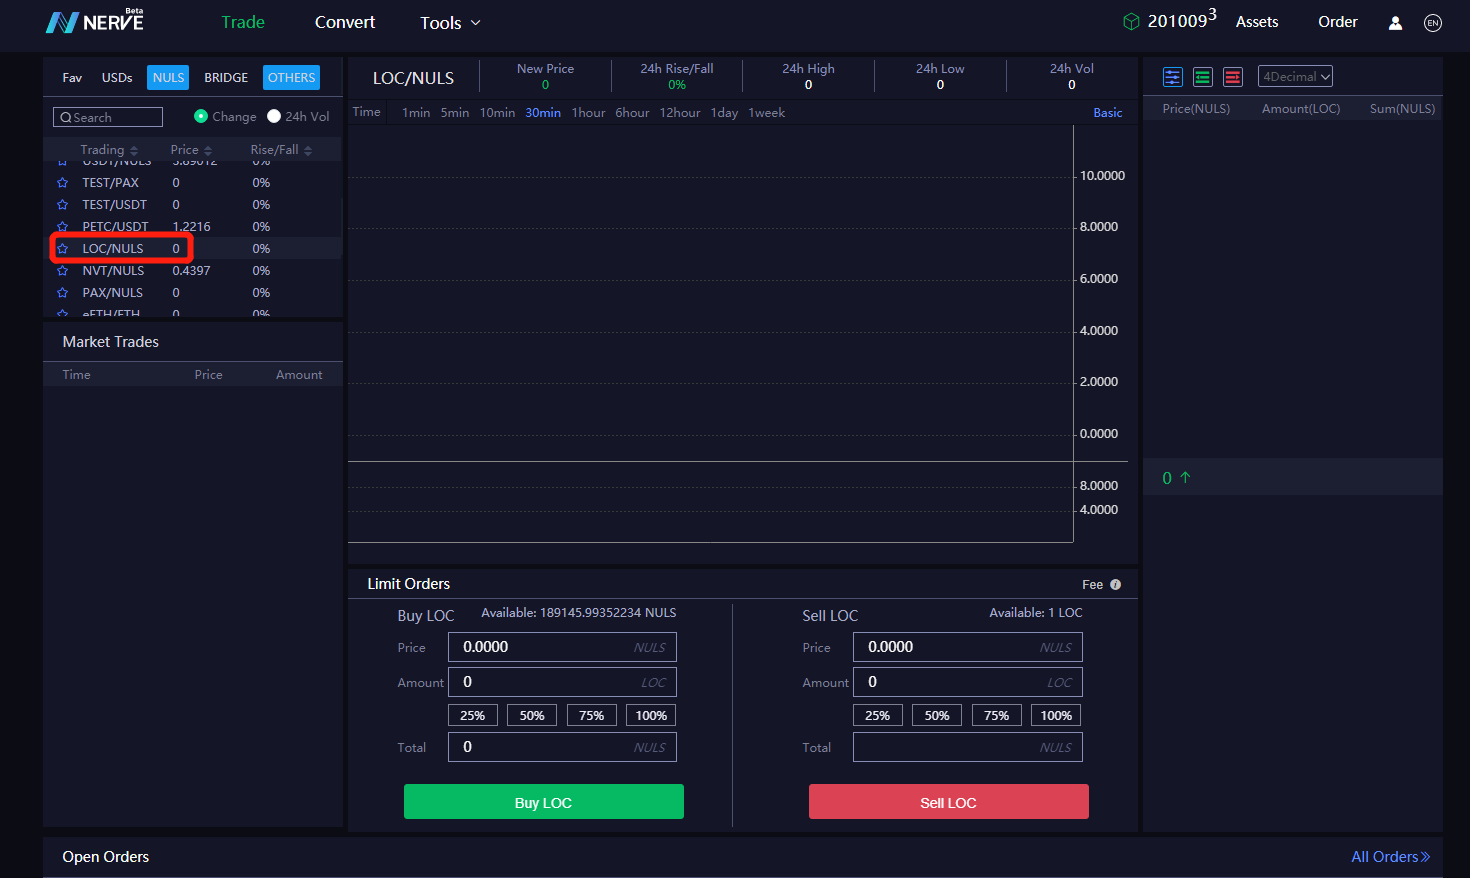Favorite the NVT/NULS pair star
The image size is (1470, 878).
(62, 271)
